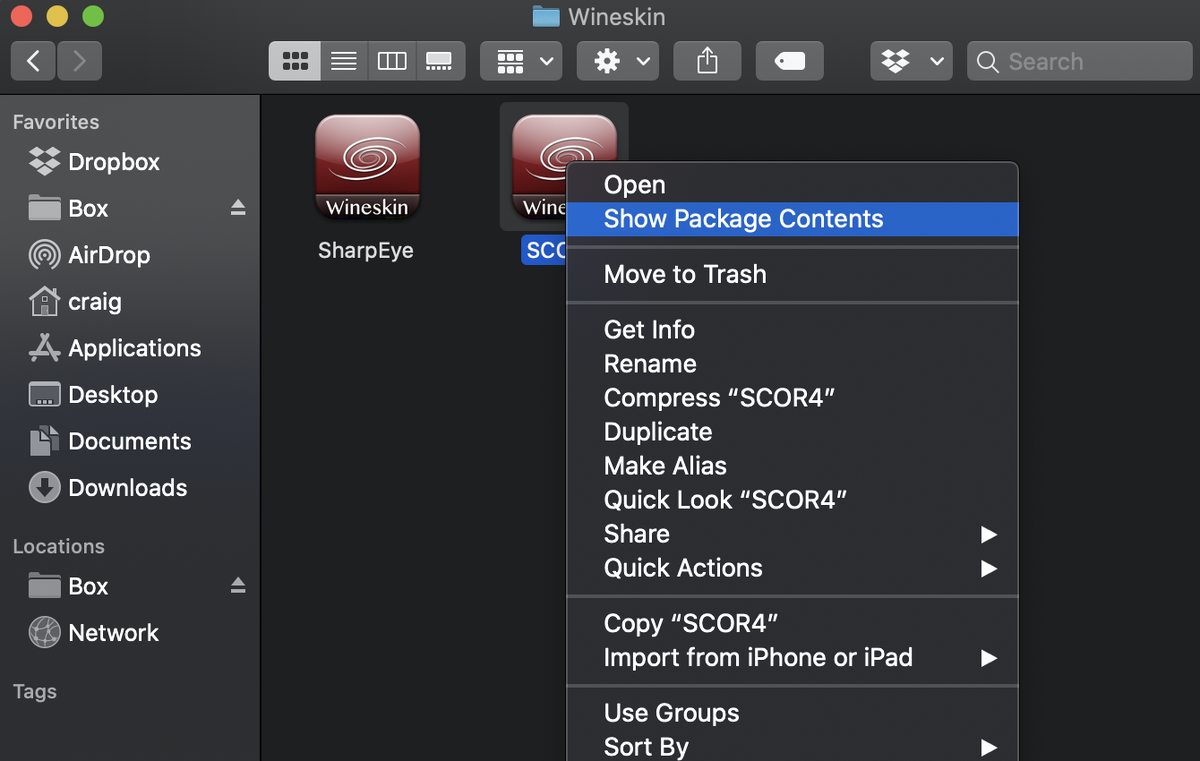The image size is (1200, 761).
Task: Click the Back navigation arrow
Action: [33, 61]
